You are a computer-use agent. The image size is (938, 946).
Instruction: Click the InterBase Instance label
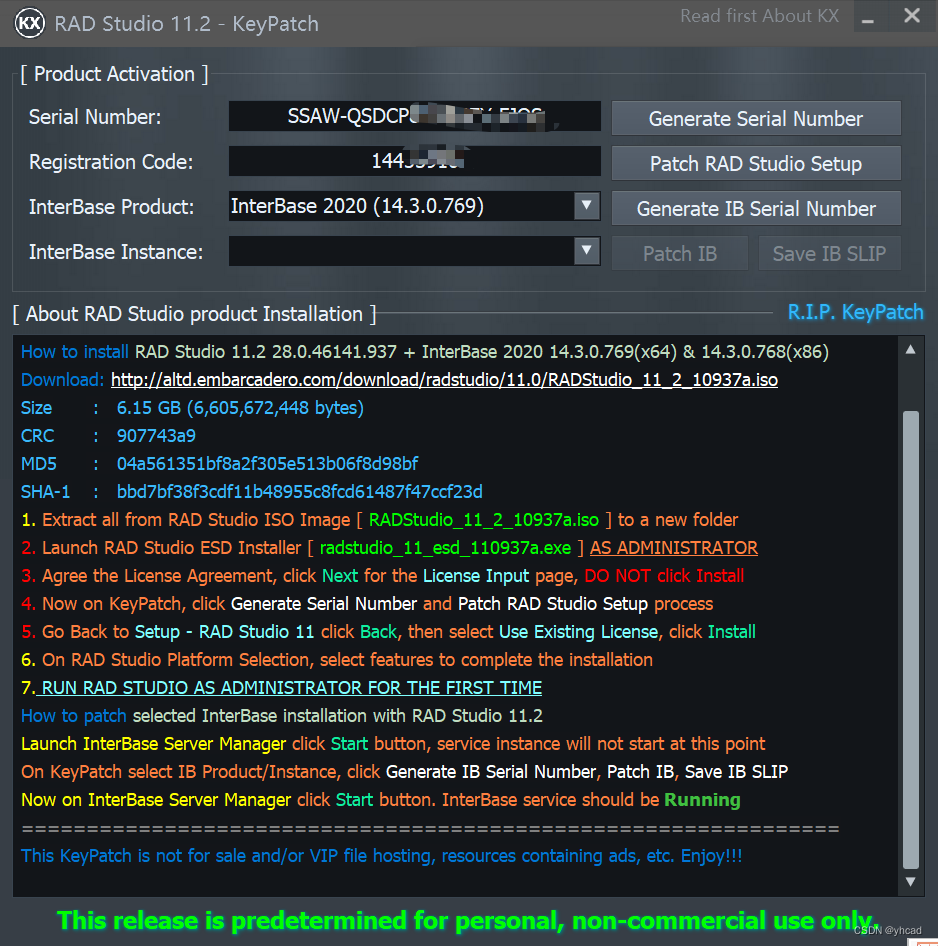tap(116, 252)
